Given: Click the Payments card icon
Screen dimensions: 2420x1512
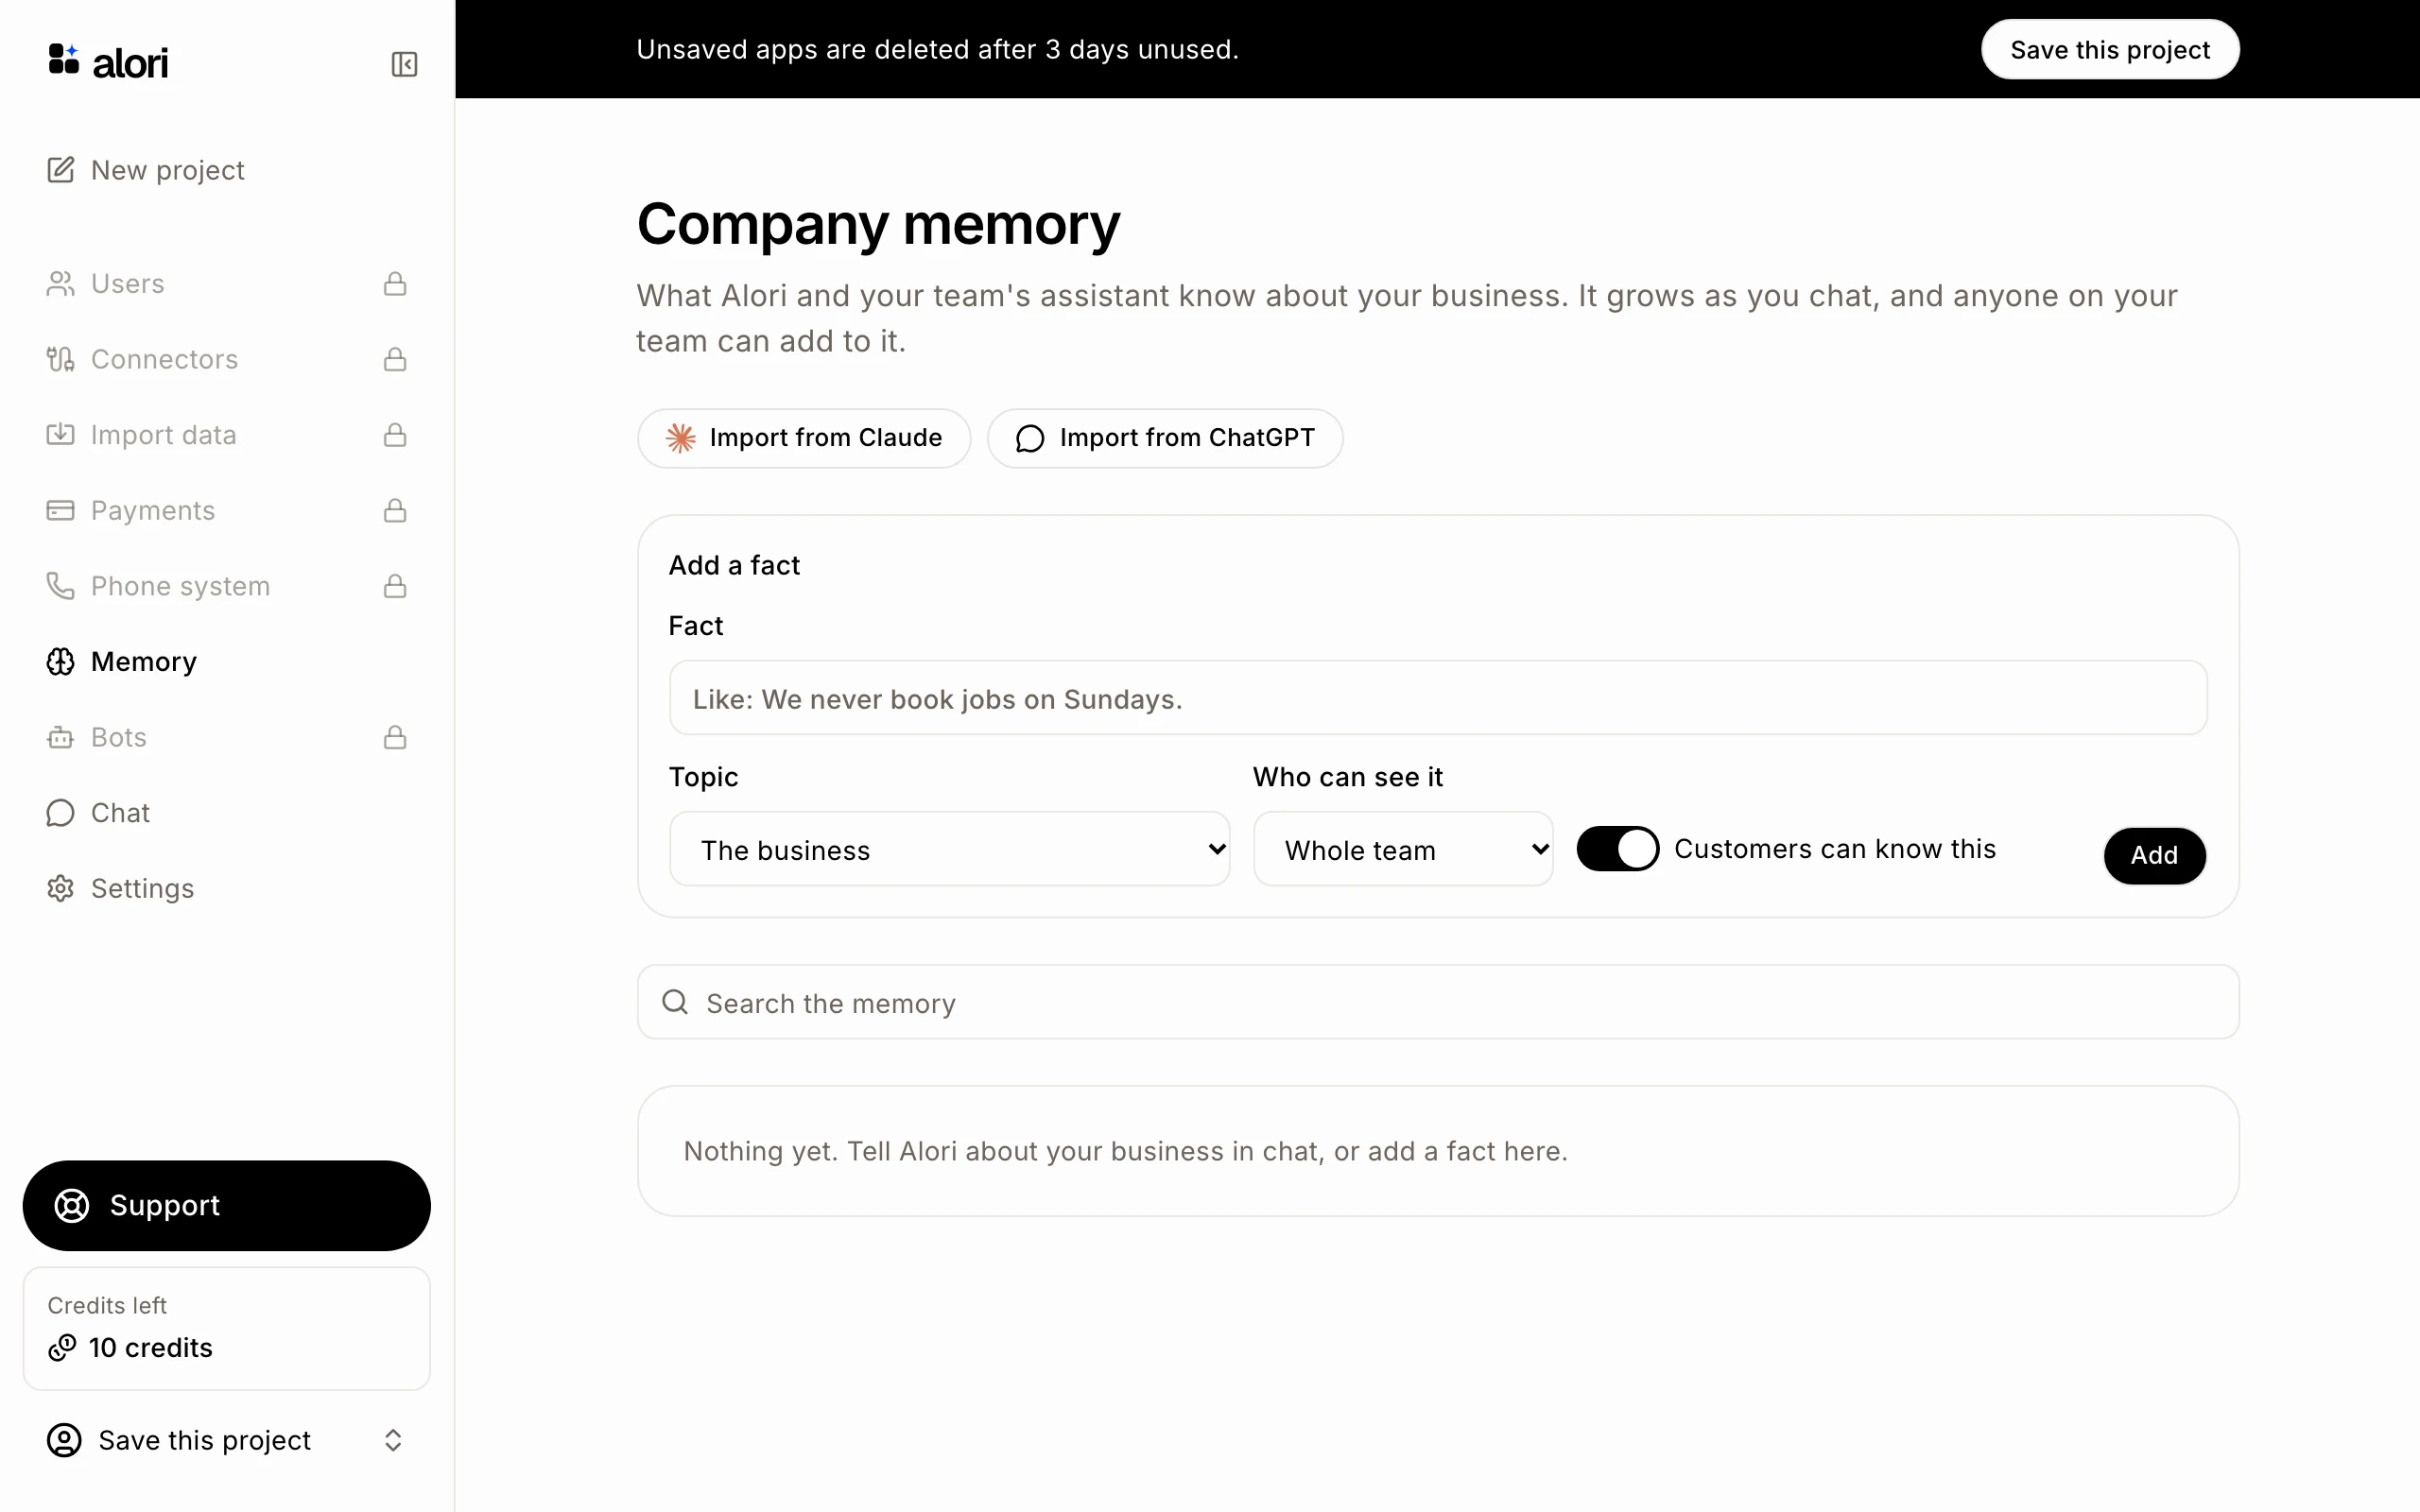Looking at the screenshot, I should point(61,510).
